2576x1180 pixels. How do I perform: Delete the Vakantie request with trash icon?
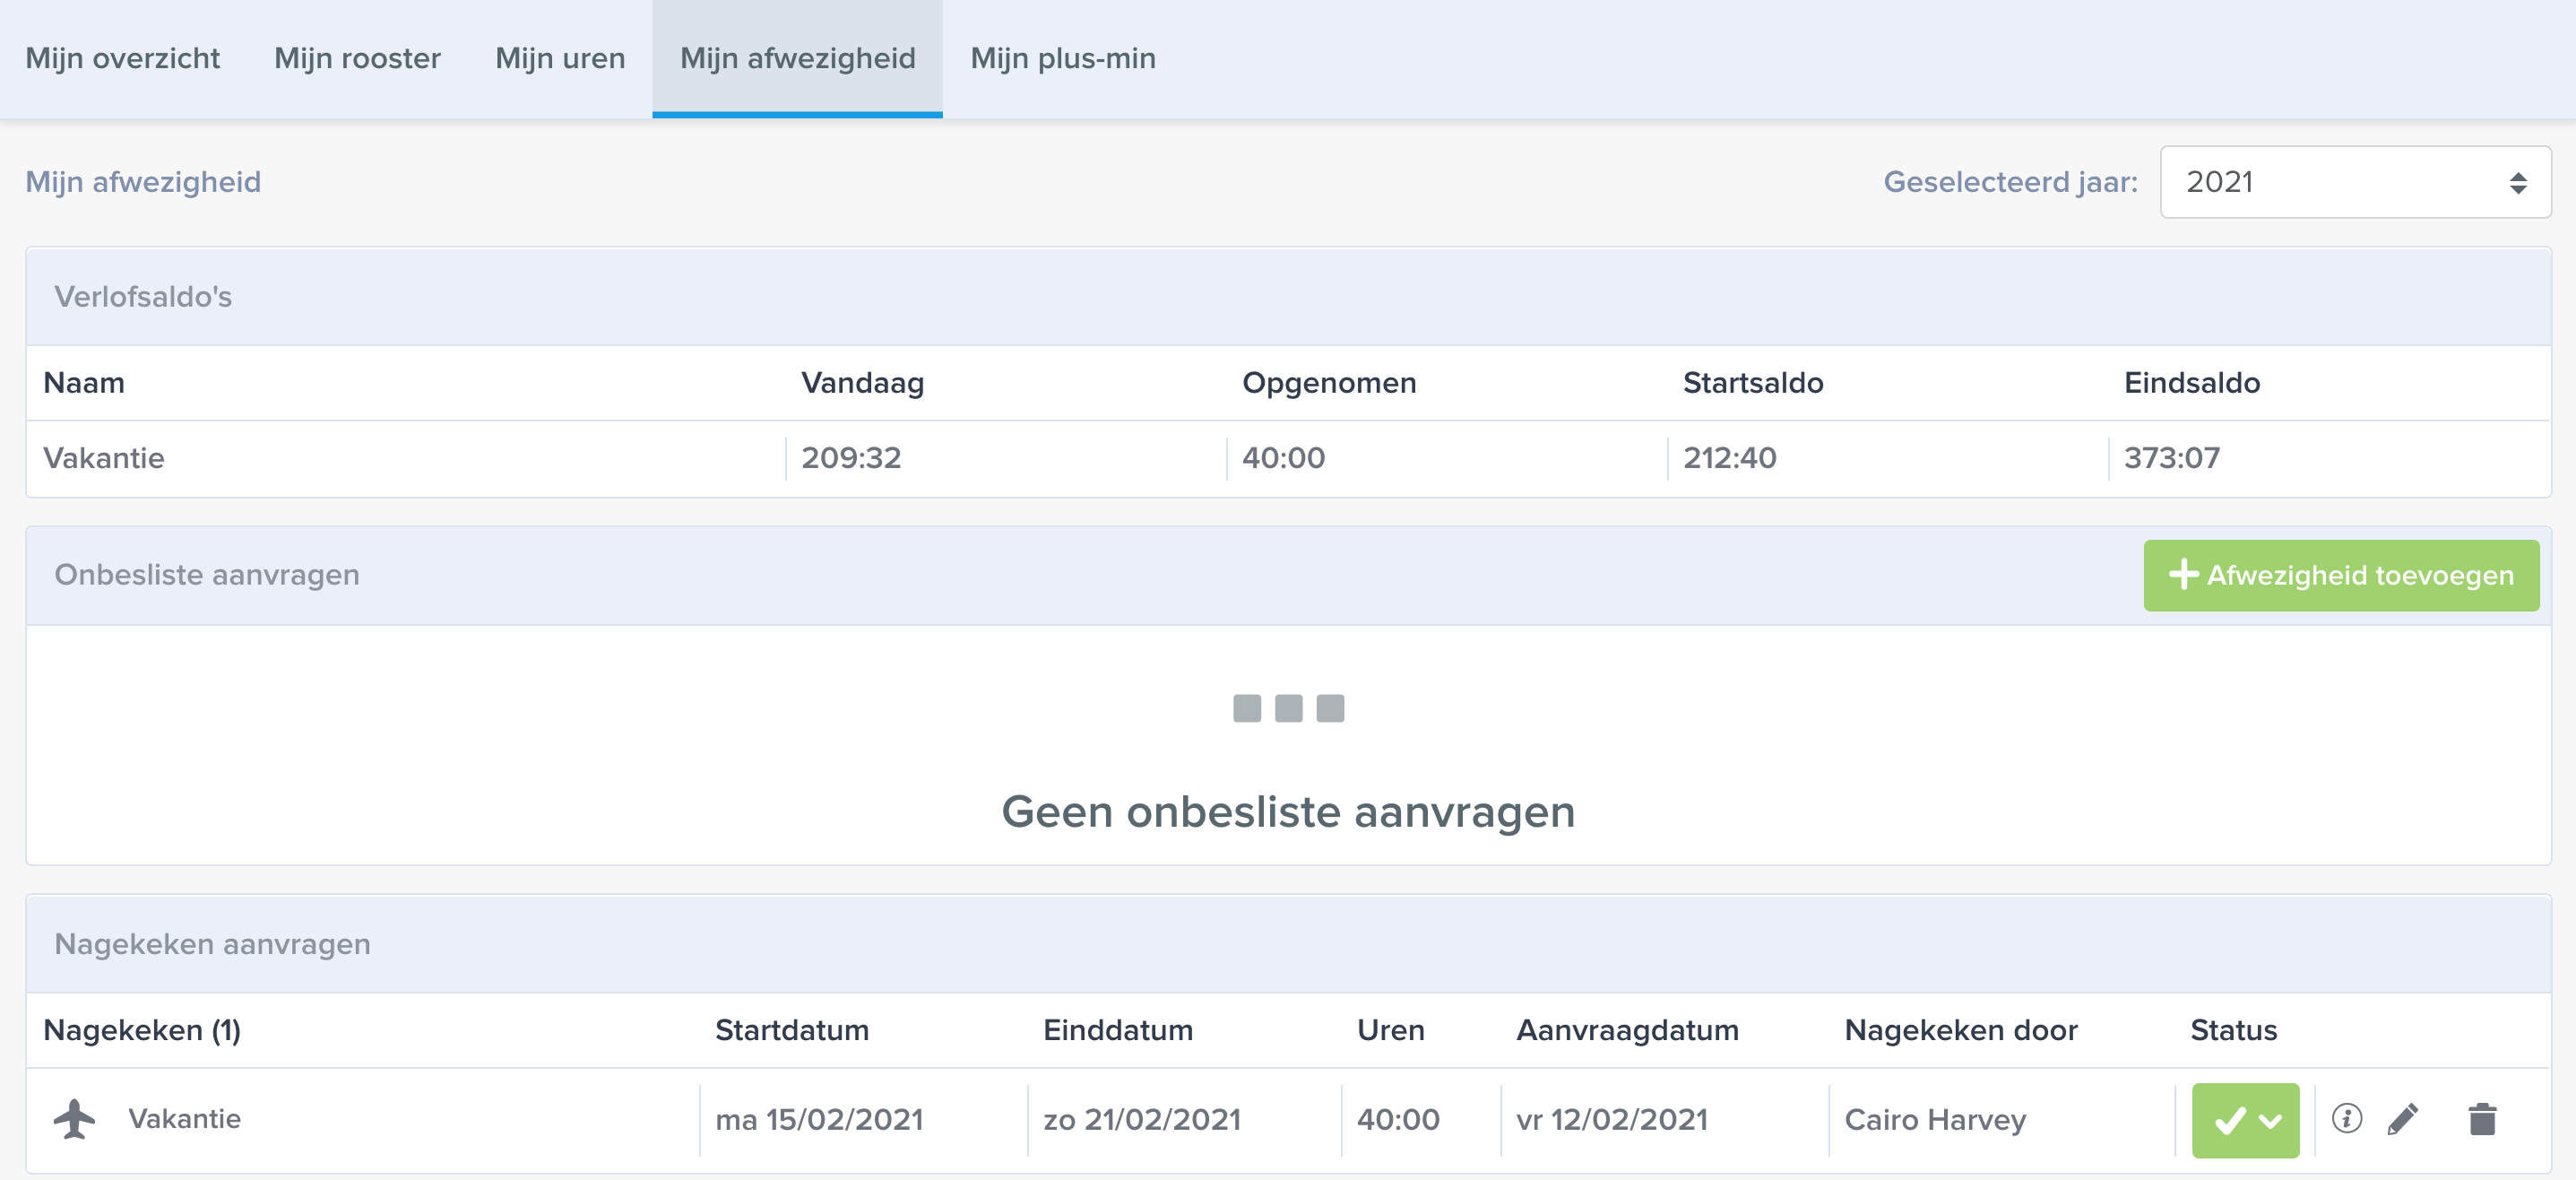coord(2482,1119)
